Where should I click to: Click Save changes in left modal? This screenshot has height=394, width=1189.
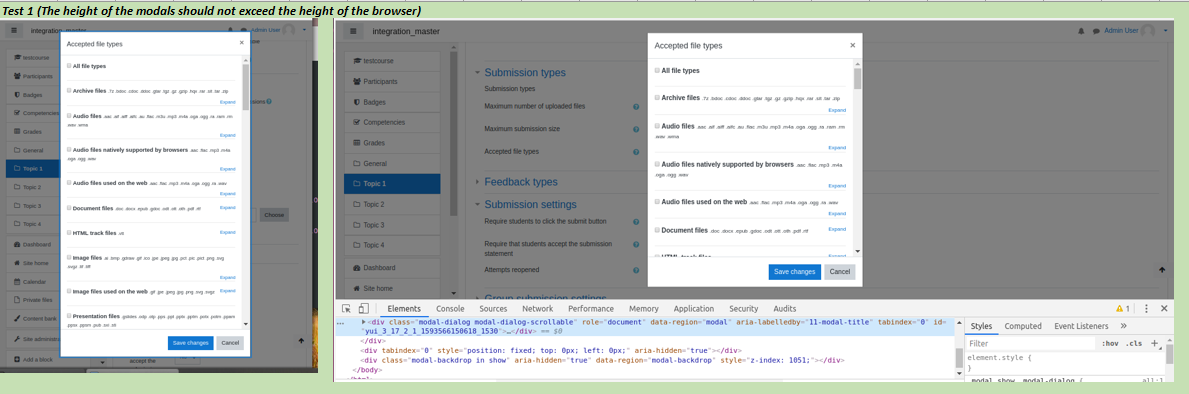click(x=190, y=343)
